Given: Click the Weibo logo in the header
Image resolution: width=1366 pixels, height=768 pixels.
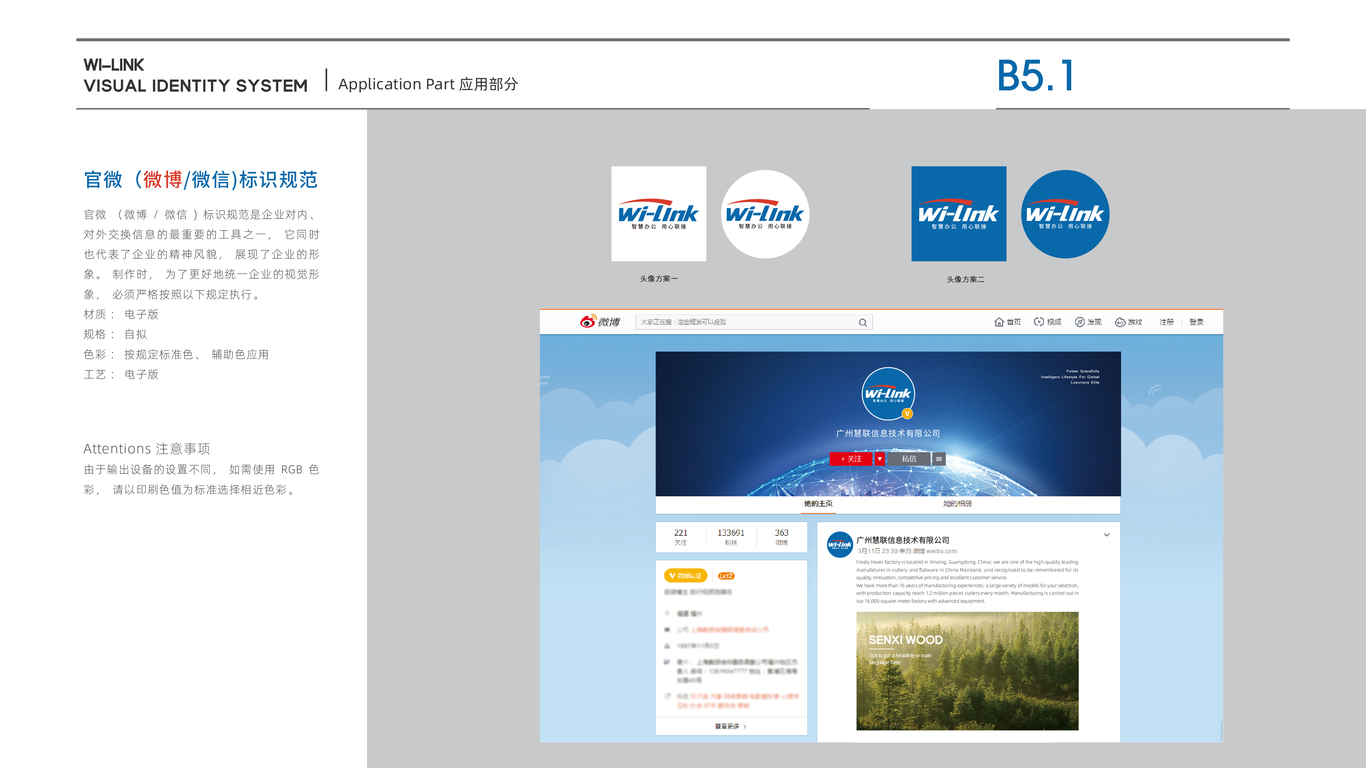Looking at the screenshot, I should pos(600,322).
